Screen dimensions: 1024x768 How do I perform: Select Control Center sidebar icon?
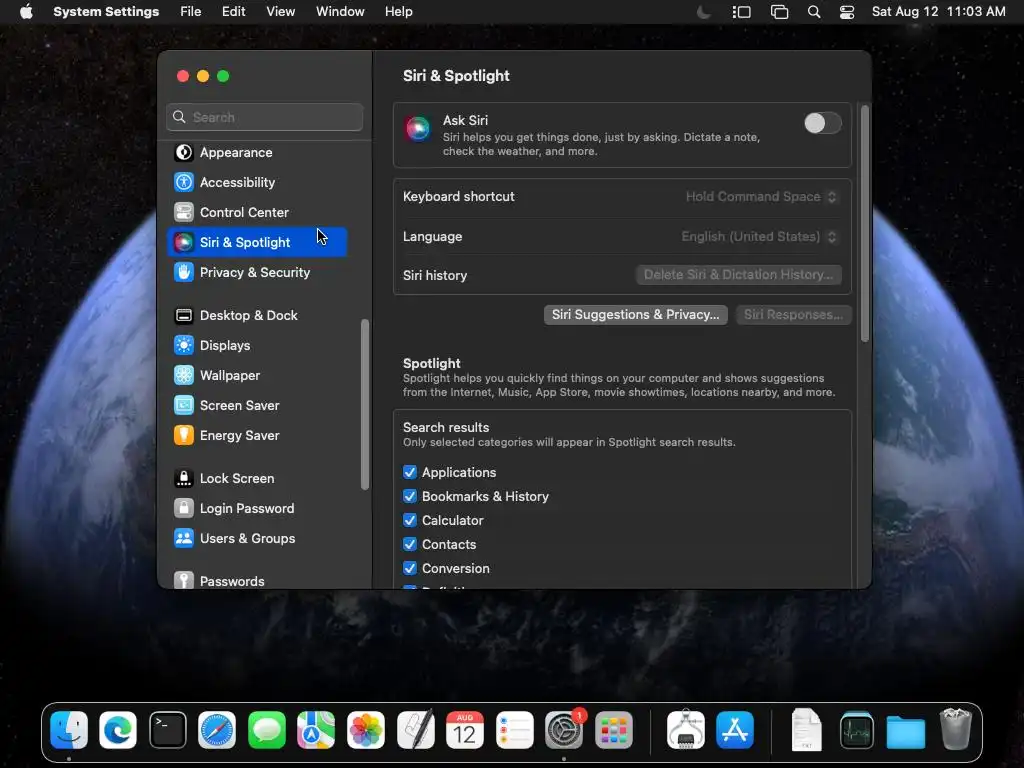[x=184, y=212]
